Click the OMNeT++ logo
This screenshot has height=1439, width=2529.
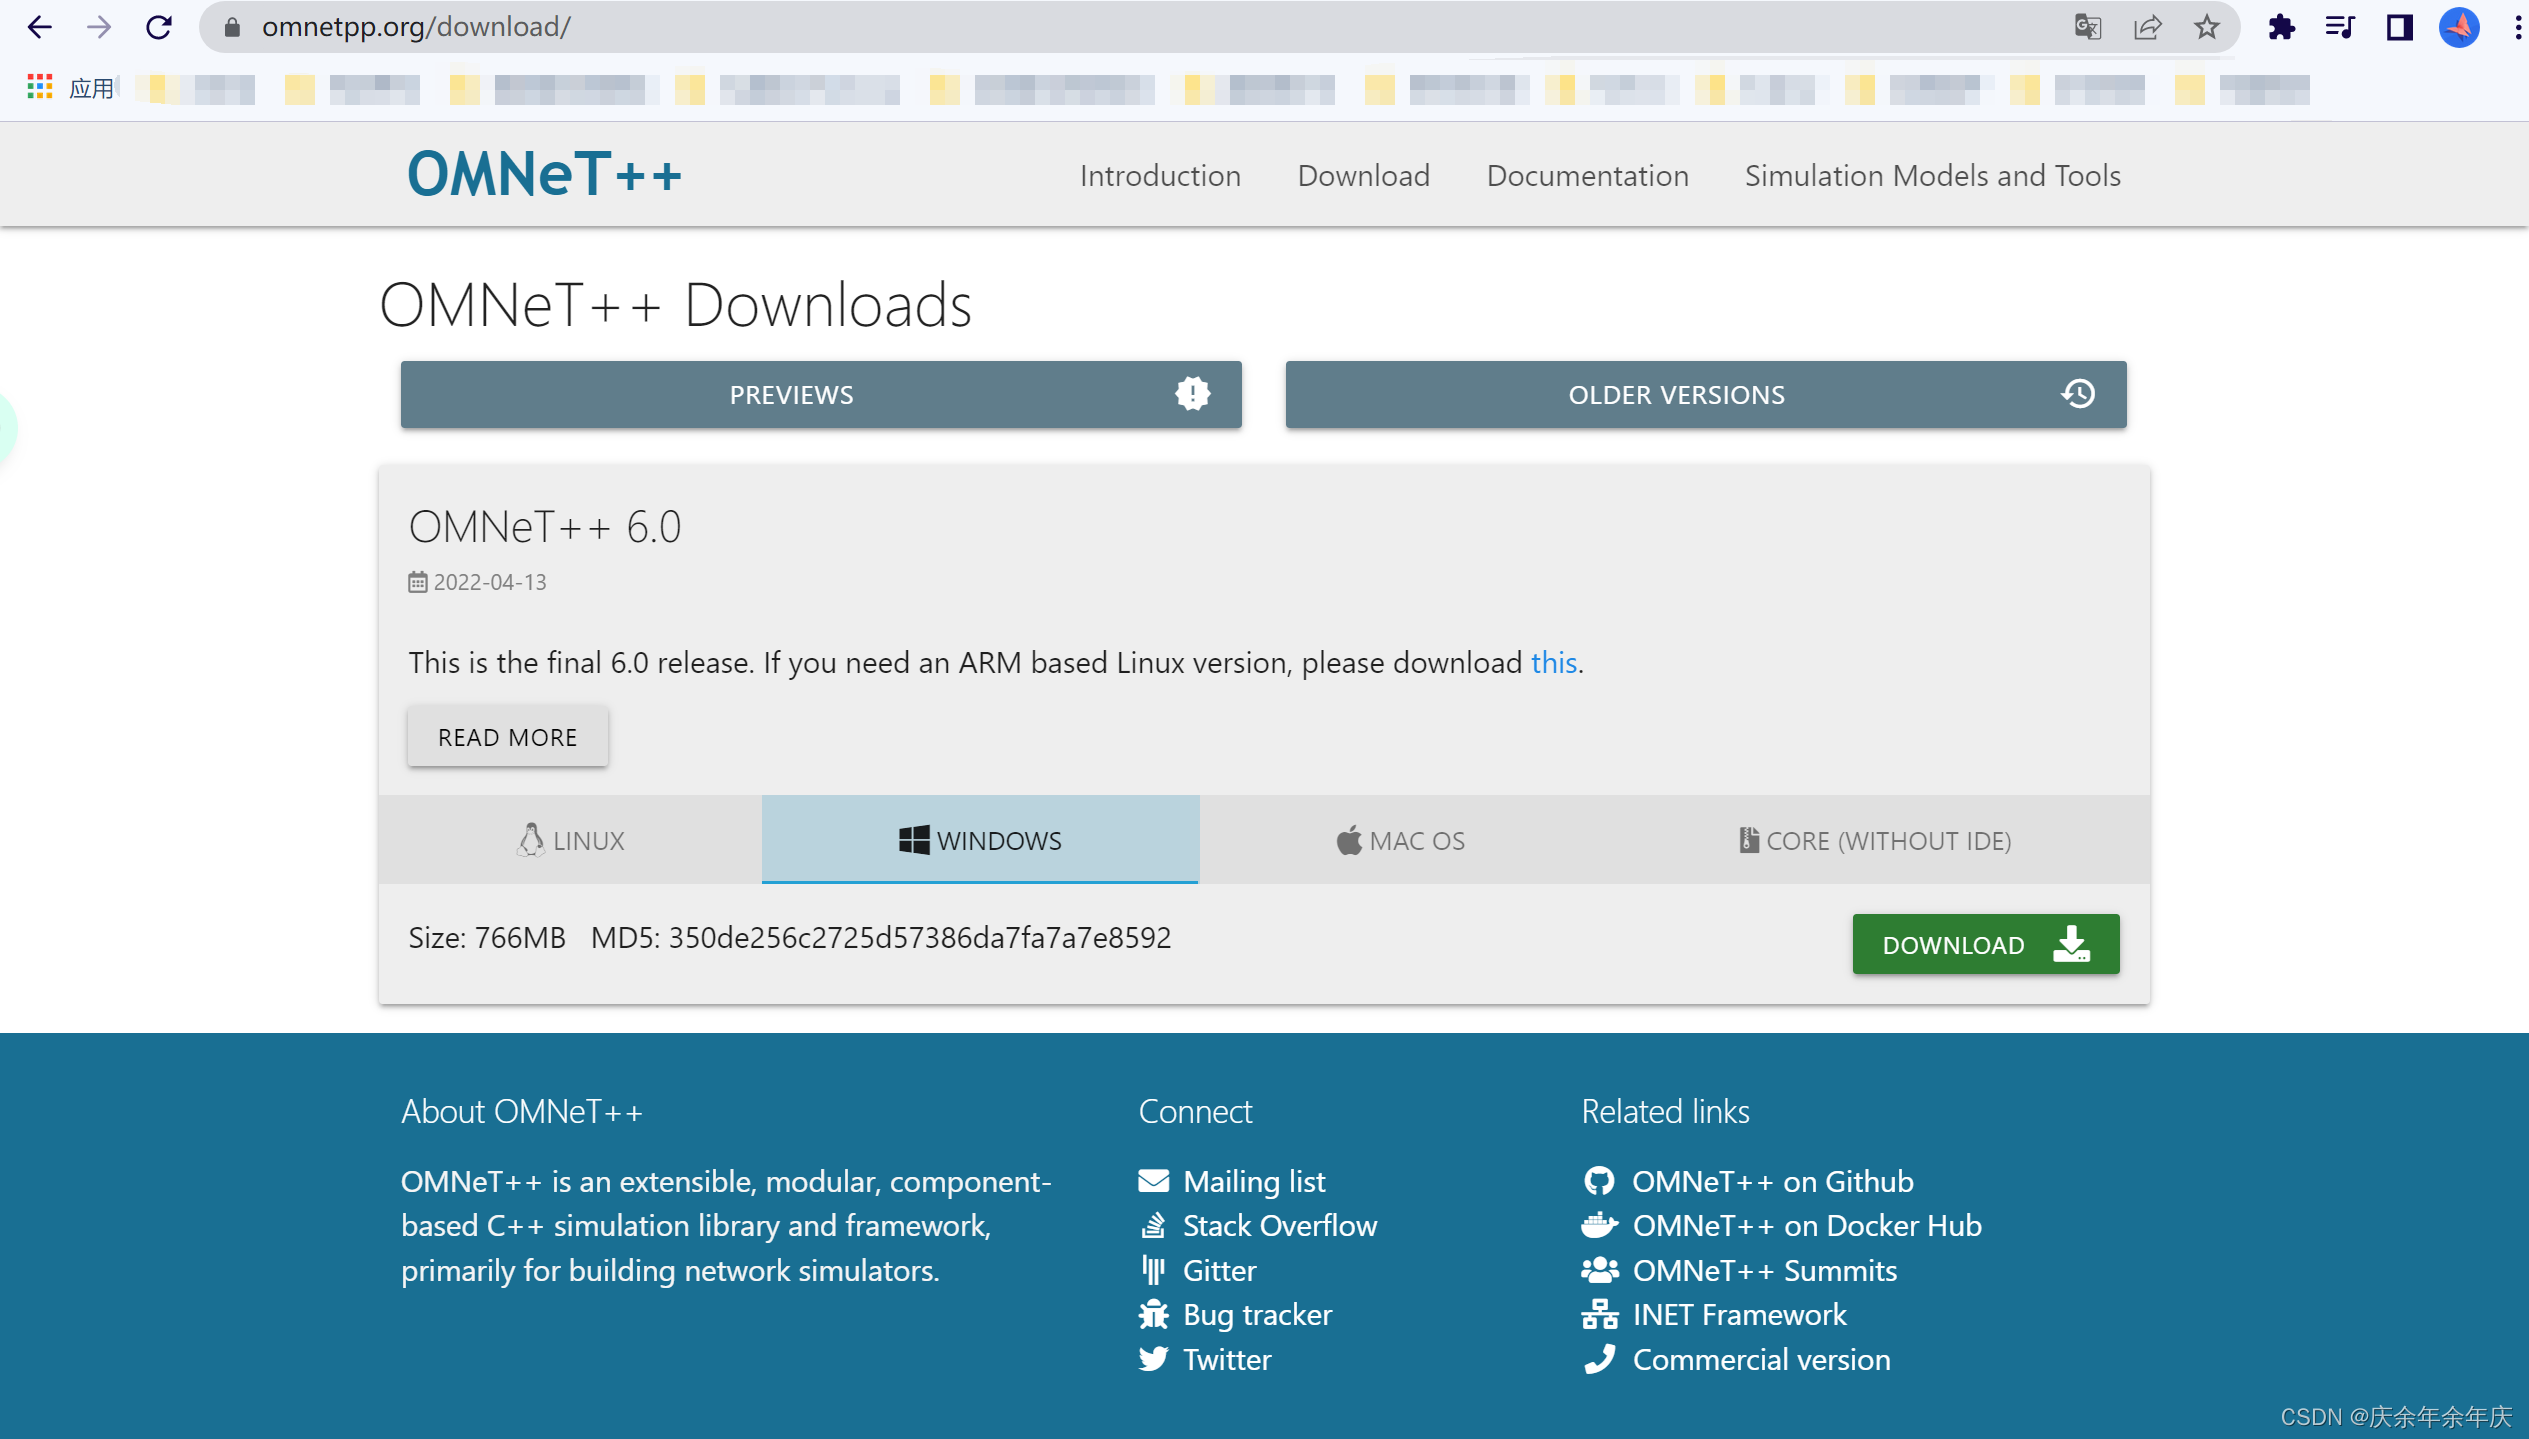pos(544,174)
